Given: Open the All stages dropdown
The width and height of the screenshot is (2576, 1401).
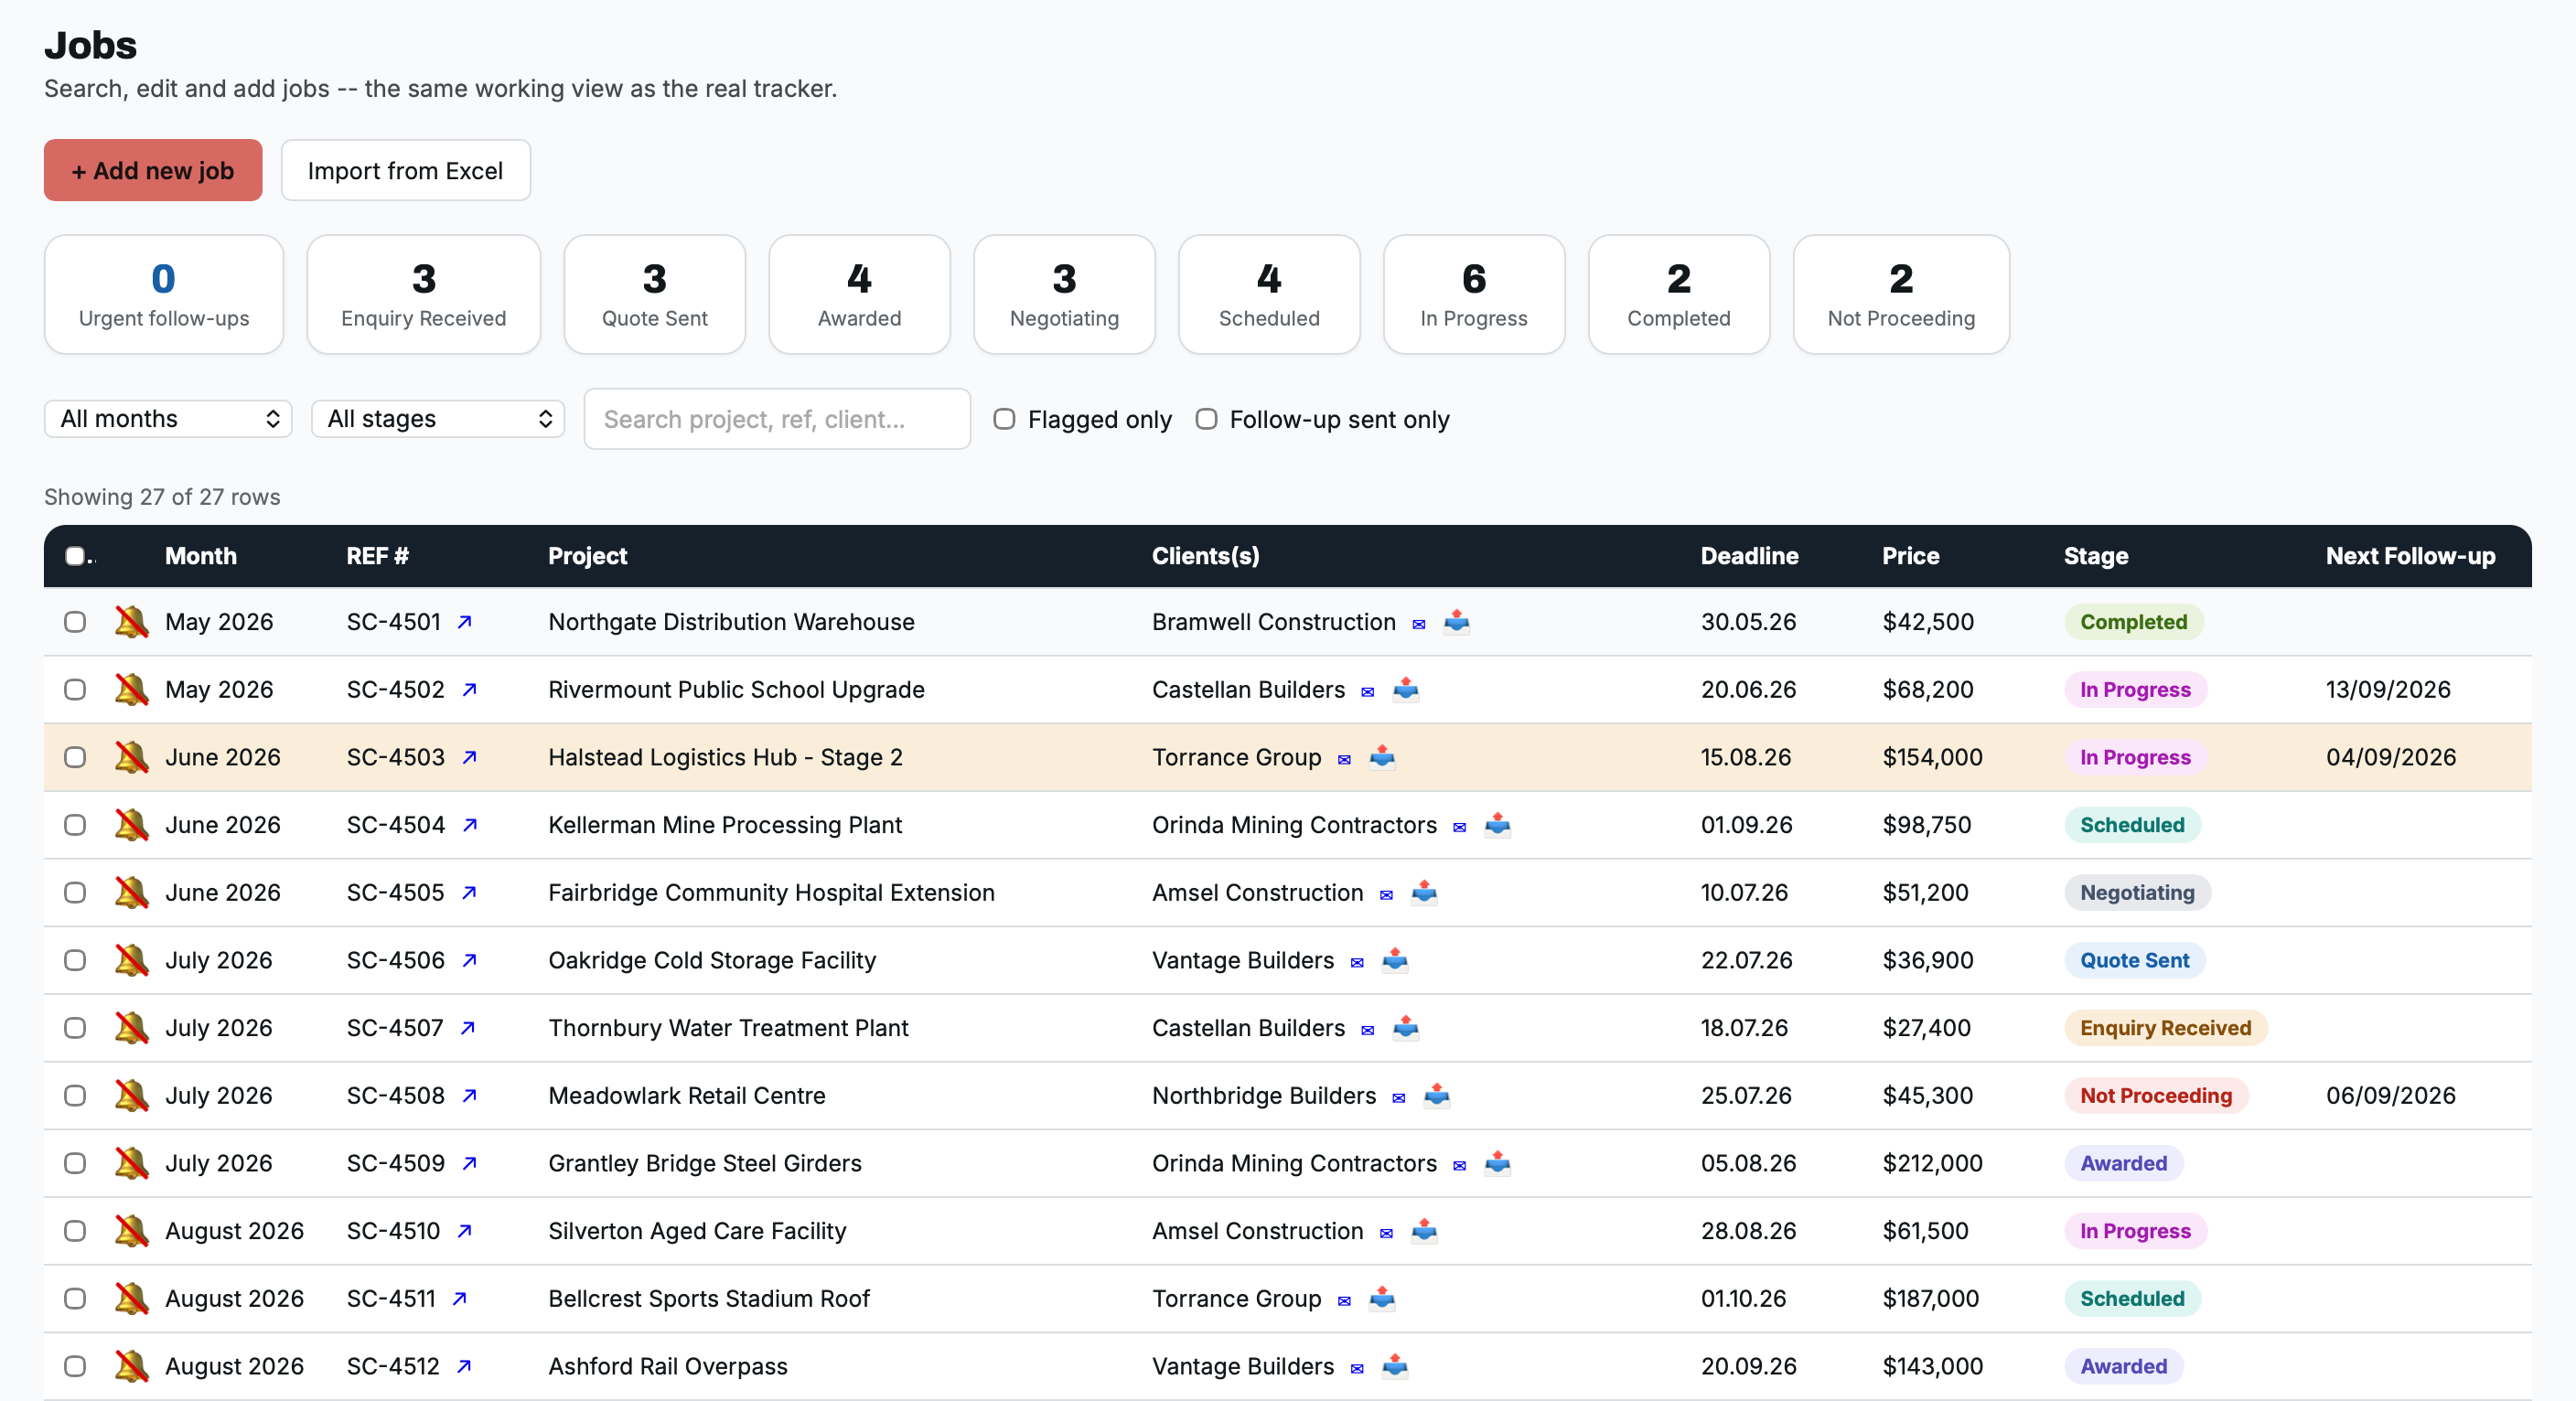Looking at the screenshot, I should click(438, 419).
